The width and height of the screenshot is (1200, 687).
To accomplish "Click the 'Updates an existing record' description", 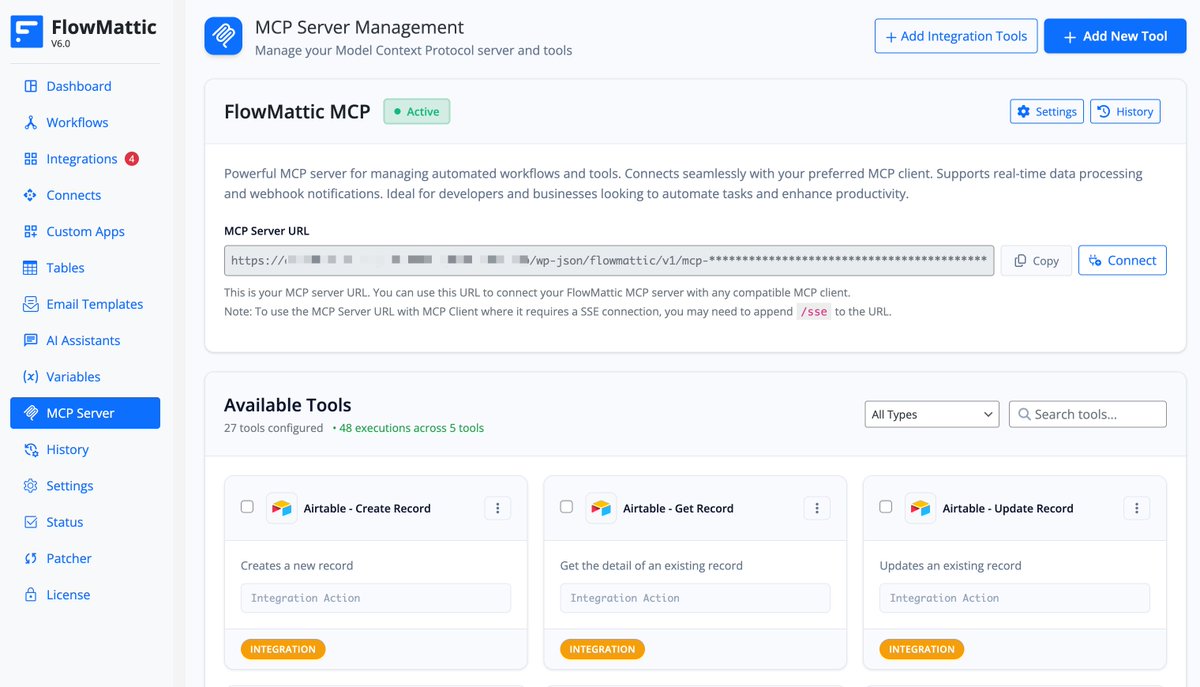I will (951, 565).
